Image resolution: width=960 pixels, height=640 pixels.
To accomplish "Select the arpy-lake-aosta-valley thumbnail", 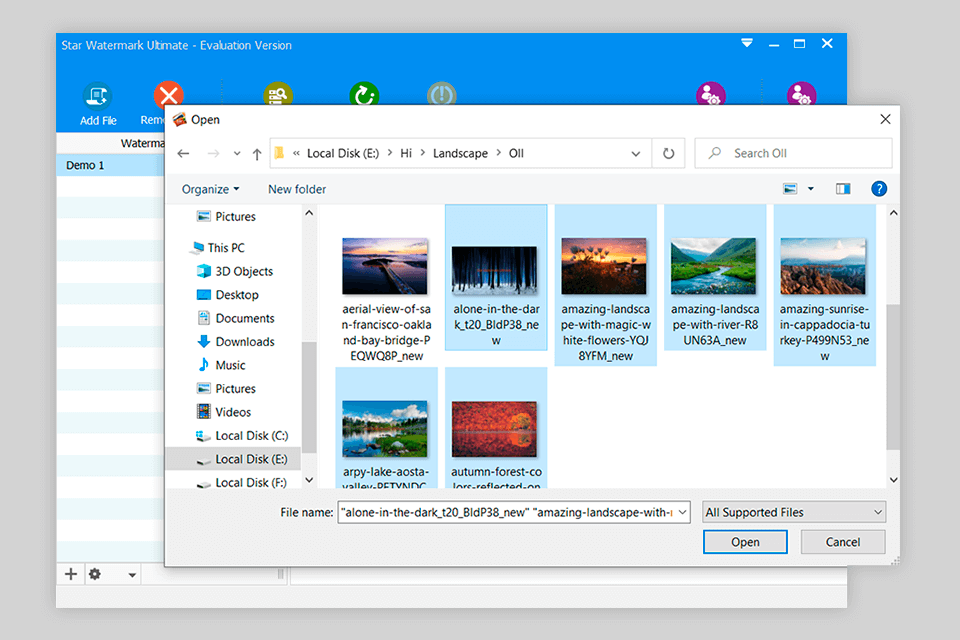I will pyautogui.click(x=386, y=429).
